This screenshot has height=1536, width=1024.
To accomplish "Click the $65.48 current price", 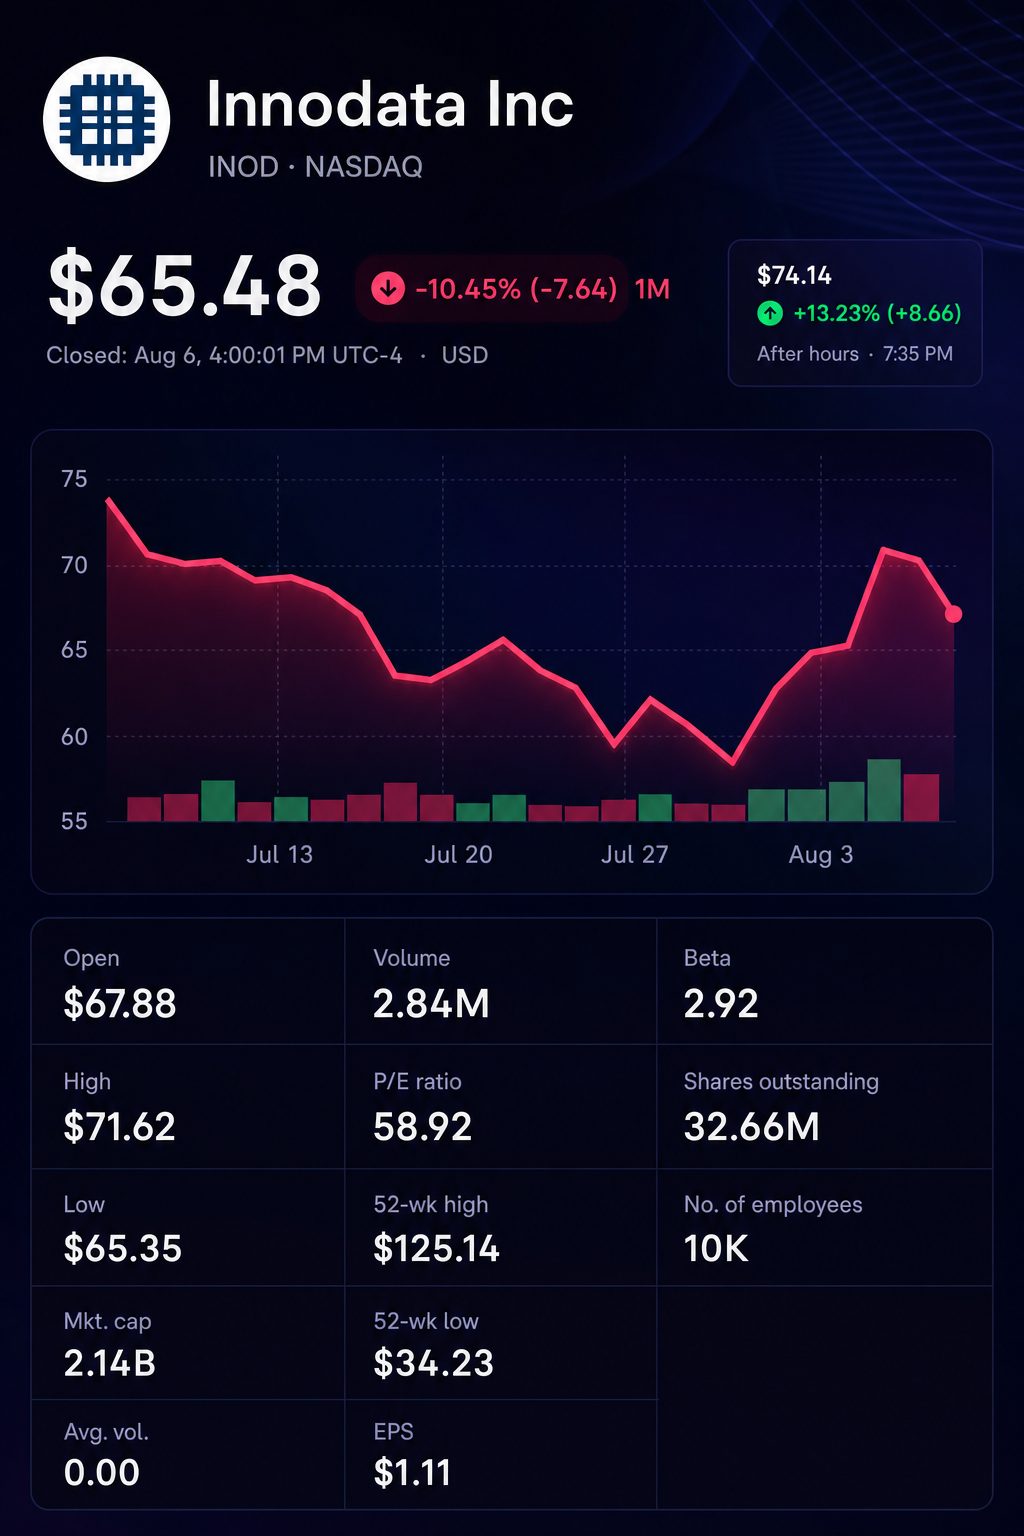I will (185, 287).
